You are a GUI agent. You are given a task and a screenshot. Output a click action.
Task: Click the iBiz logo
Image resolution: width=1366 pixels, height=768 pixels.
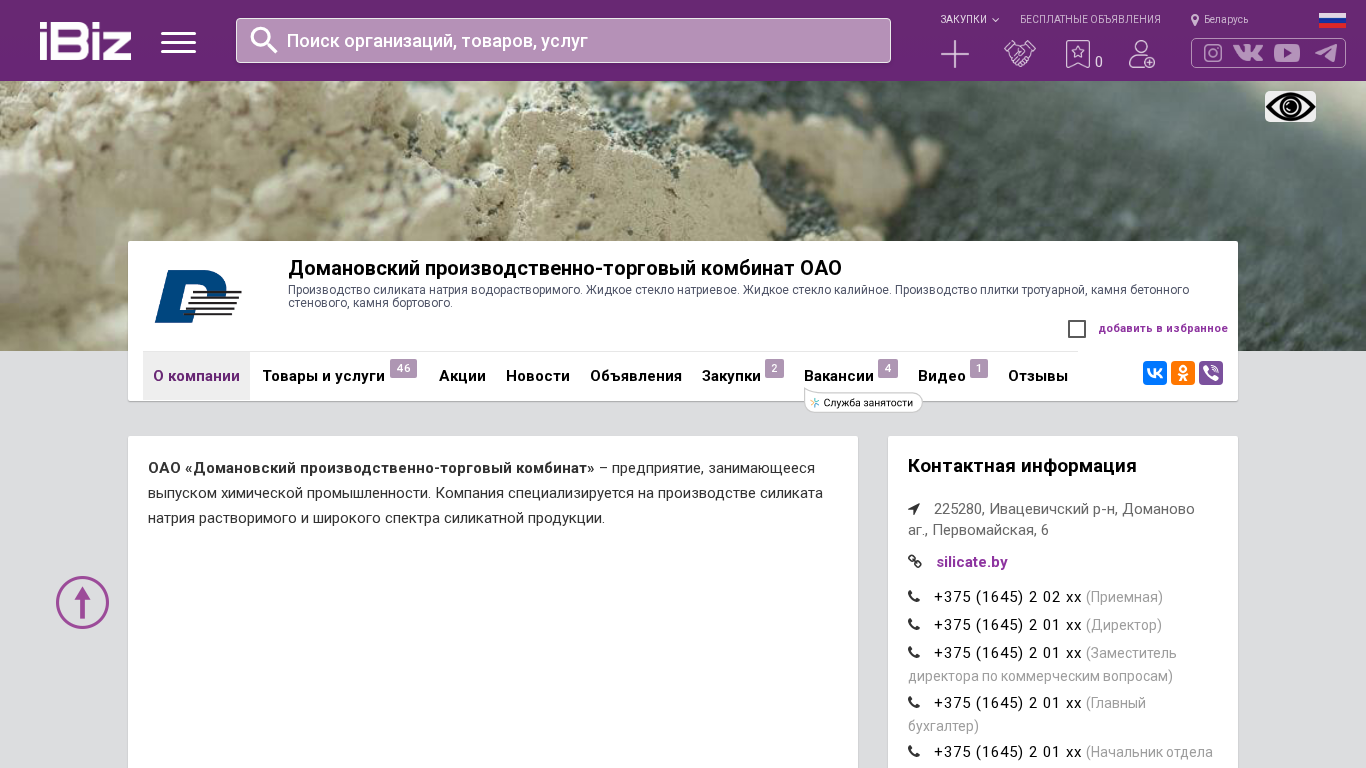[85, 41]
